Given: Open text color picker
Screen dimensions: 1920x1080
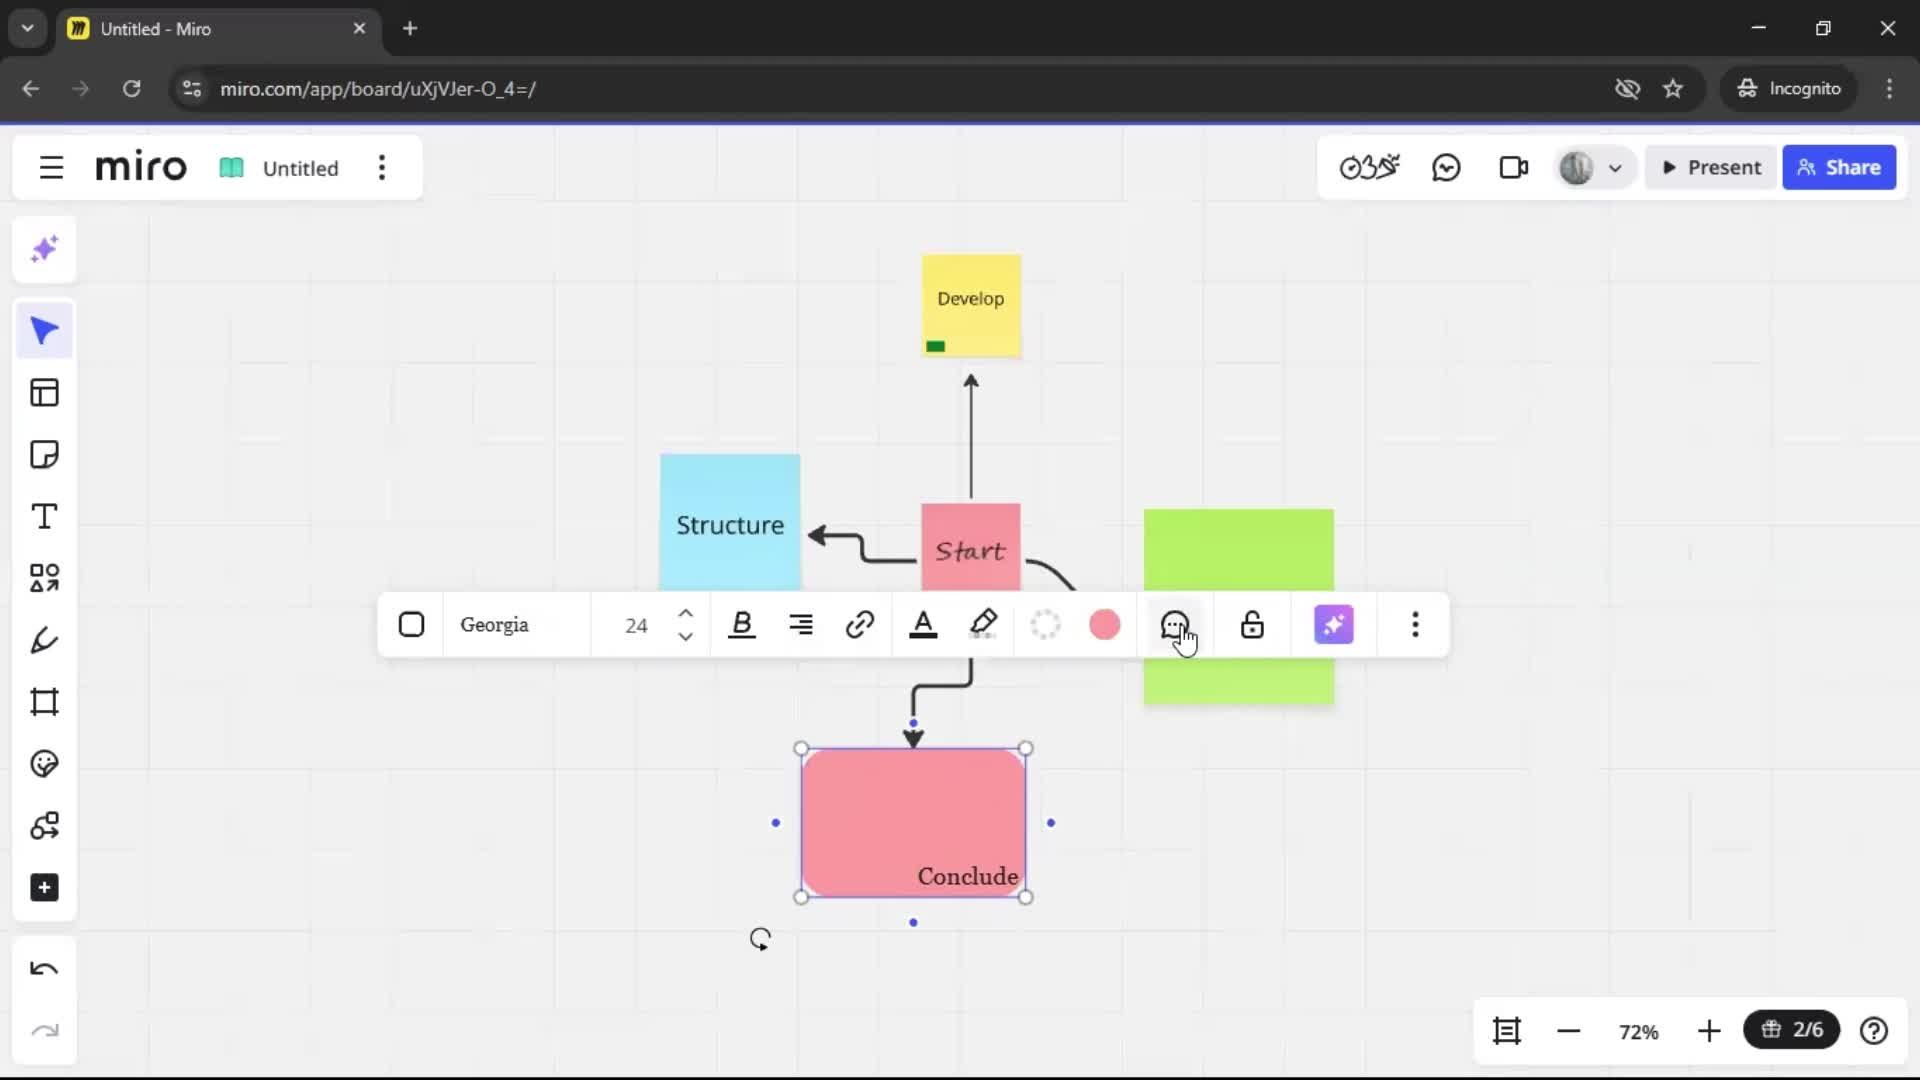Looking at the screenshot, I should point(923,625).
